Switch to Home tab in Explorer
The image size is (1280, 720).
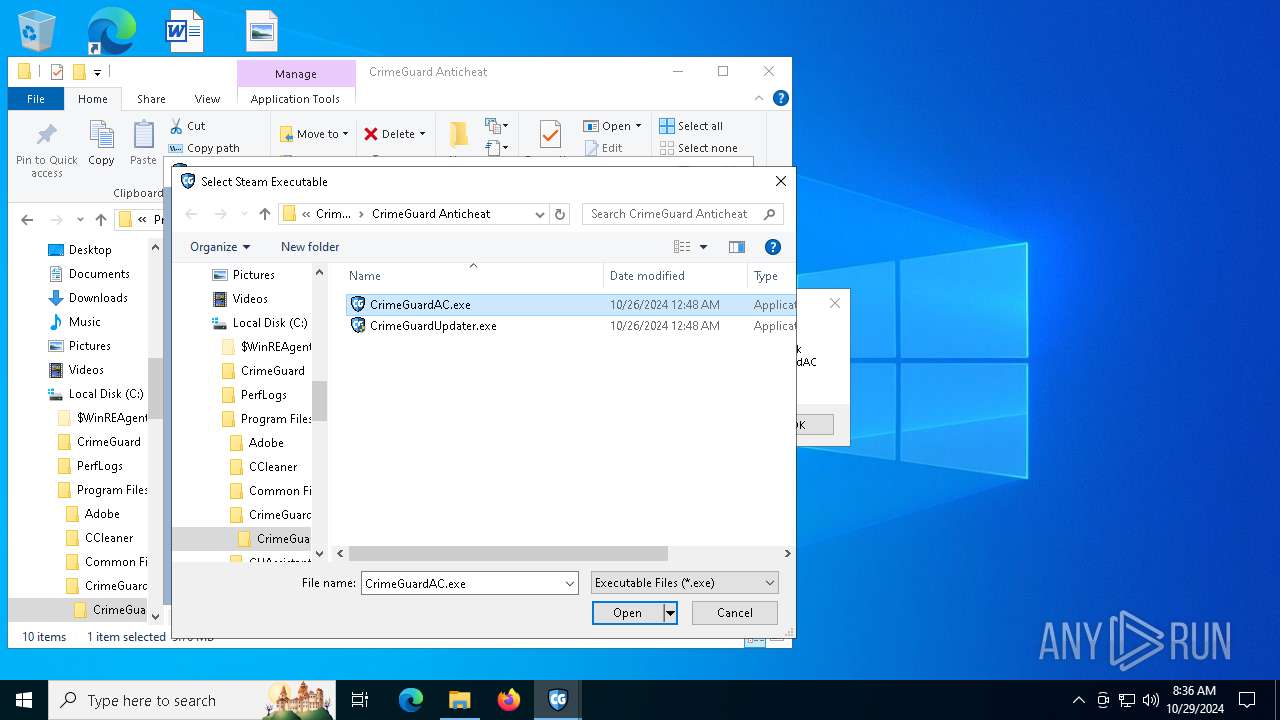[93, 98]
